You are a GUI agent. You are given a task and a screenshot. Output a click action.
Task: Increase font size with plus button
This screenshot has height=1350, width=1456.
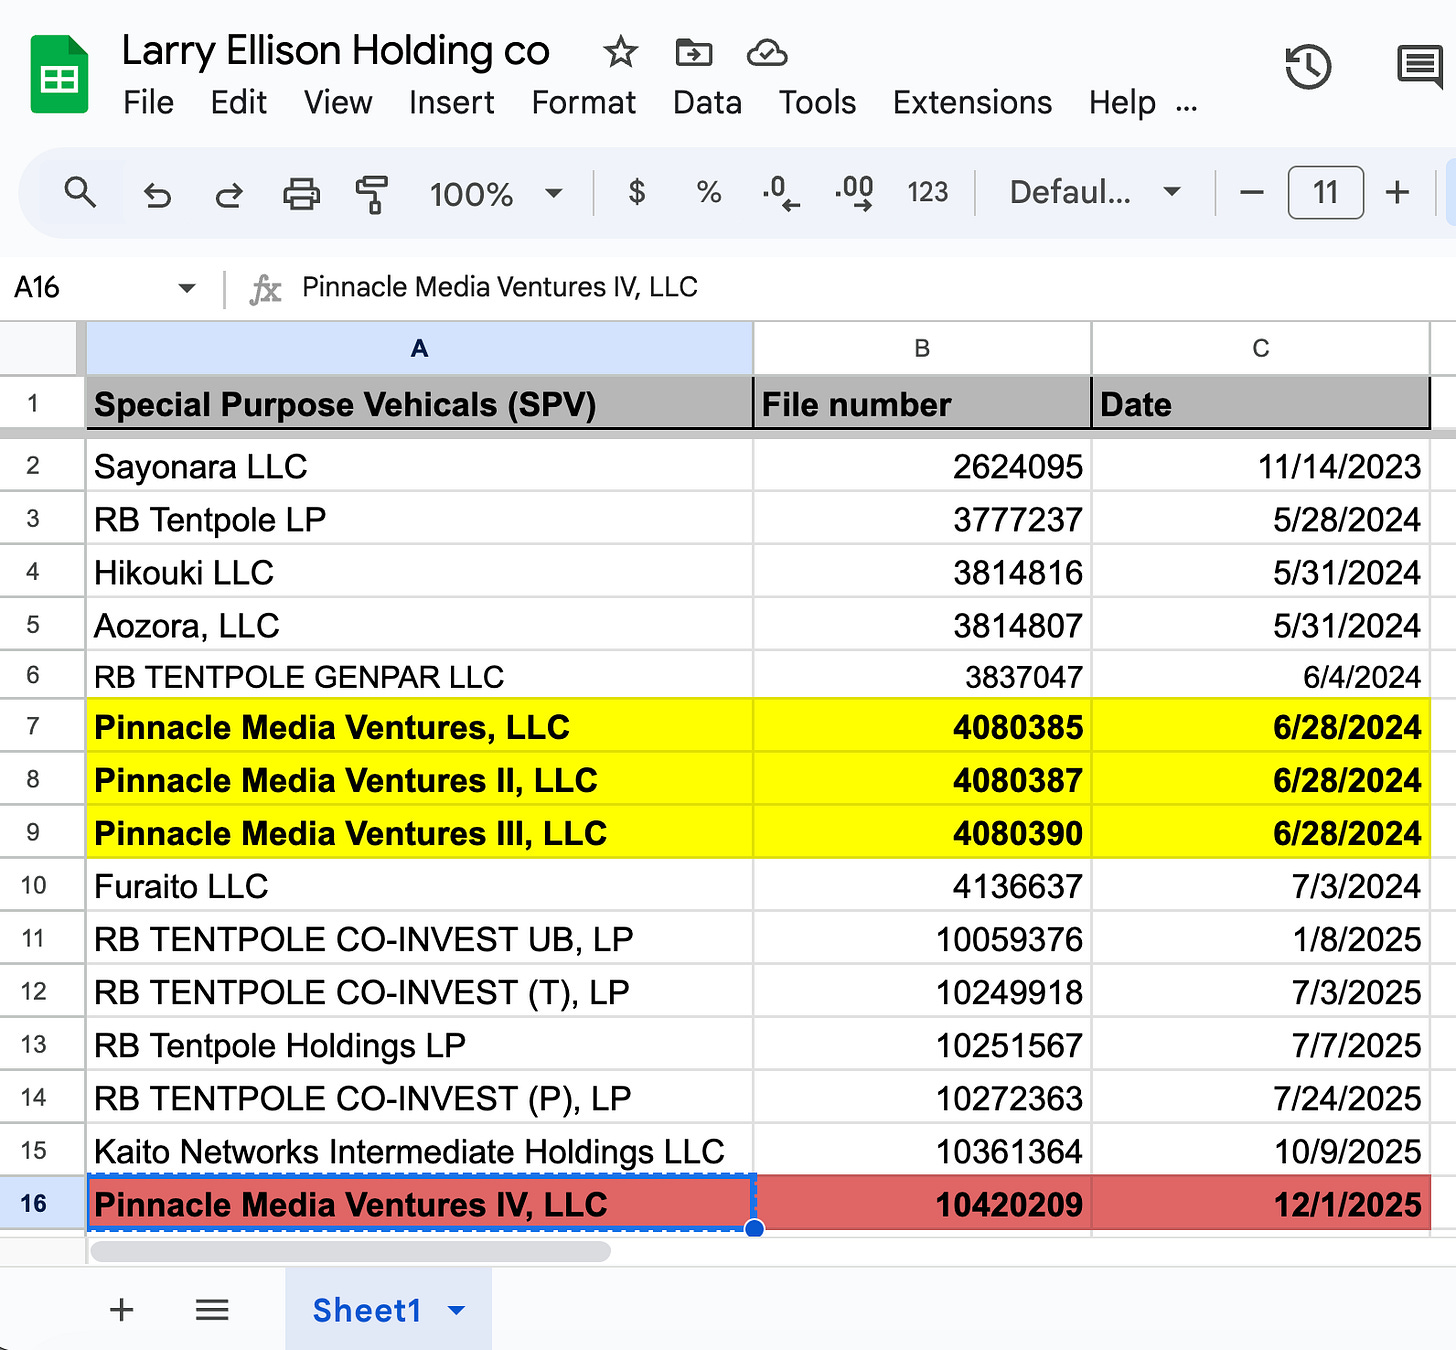(x=1397, y=192)
